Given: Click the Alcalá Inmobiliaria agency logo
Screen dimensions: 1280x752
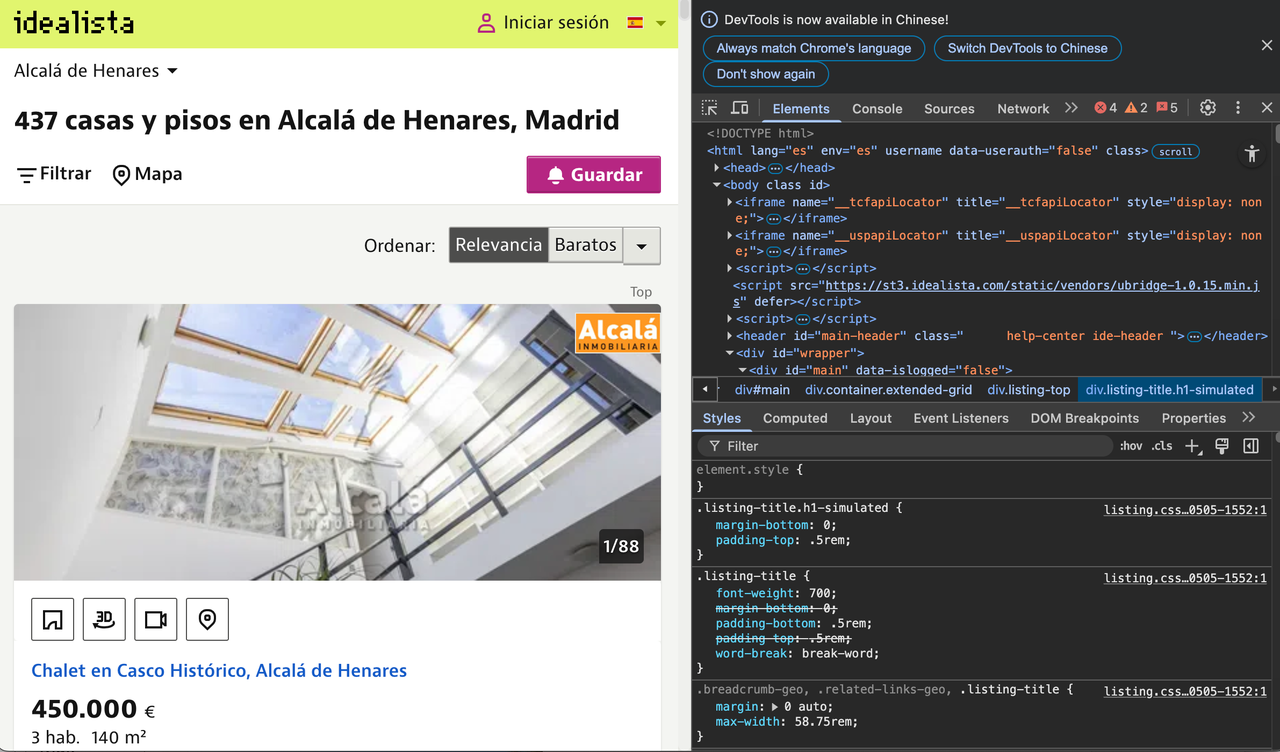Looking at the screenshot, I should [618, 333].
